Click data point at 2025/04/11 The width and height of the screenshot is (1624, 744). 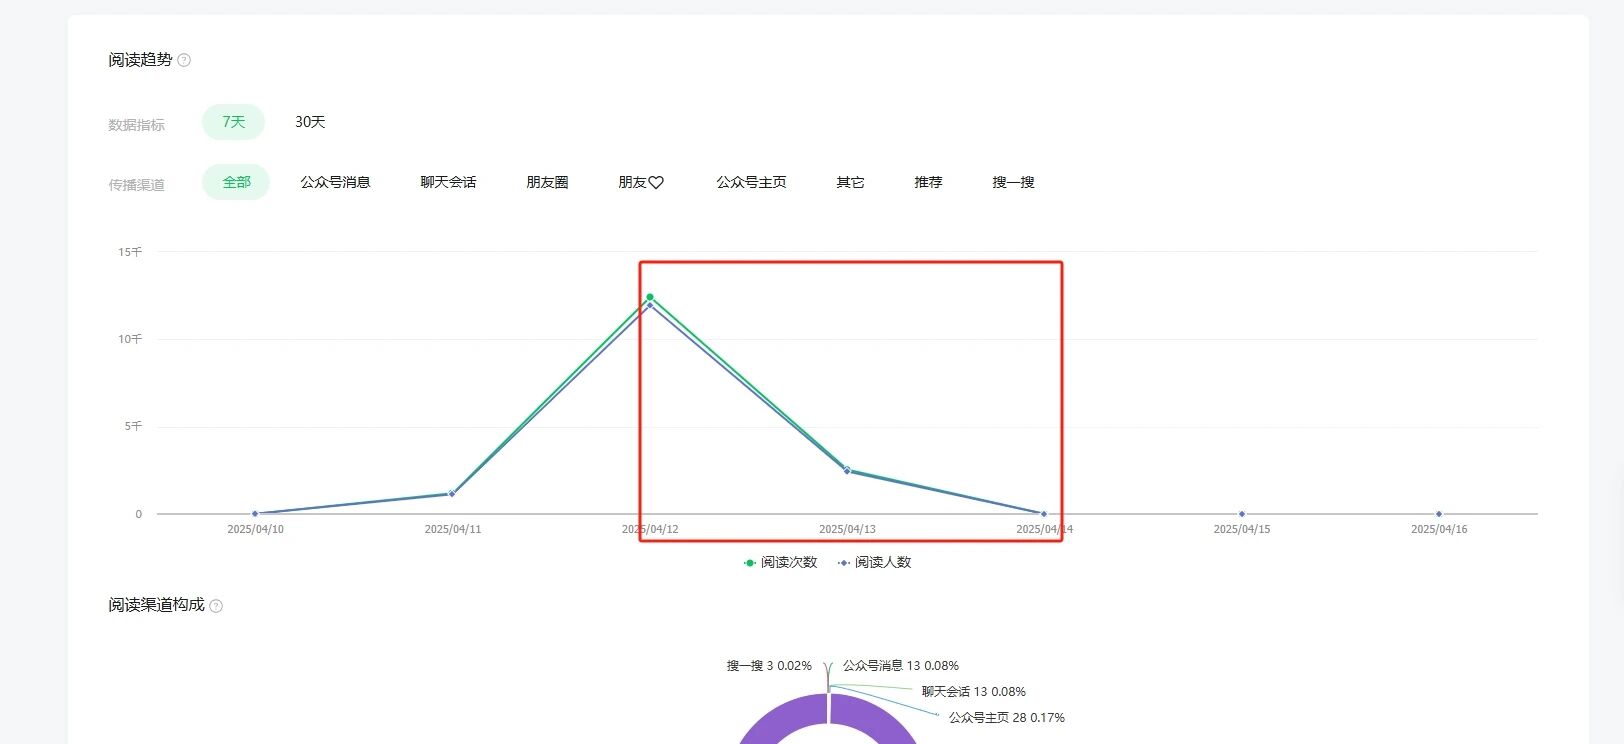pyautogui.click(x=452, y=494)
